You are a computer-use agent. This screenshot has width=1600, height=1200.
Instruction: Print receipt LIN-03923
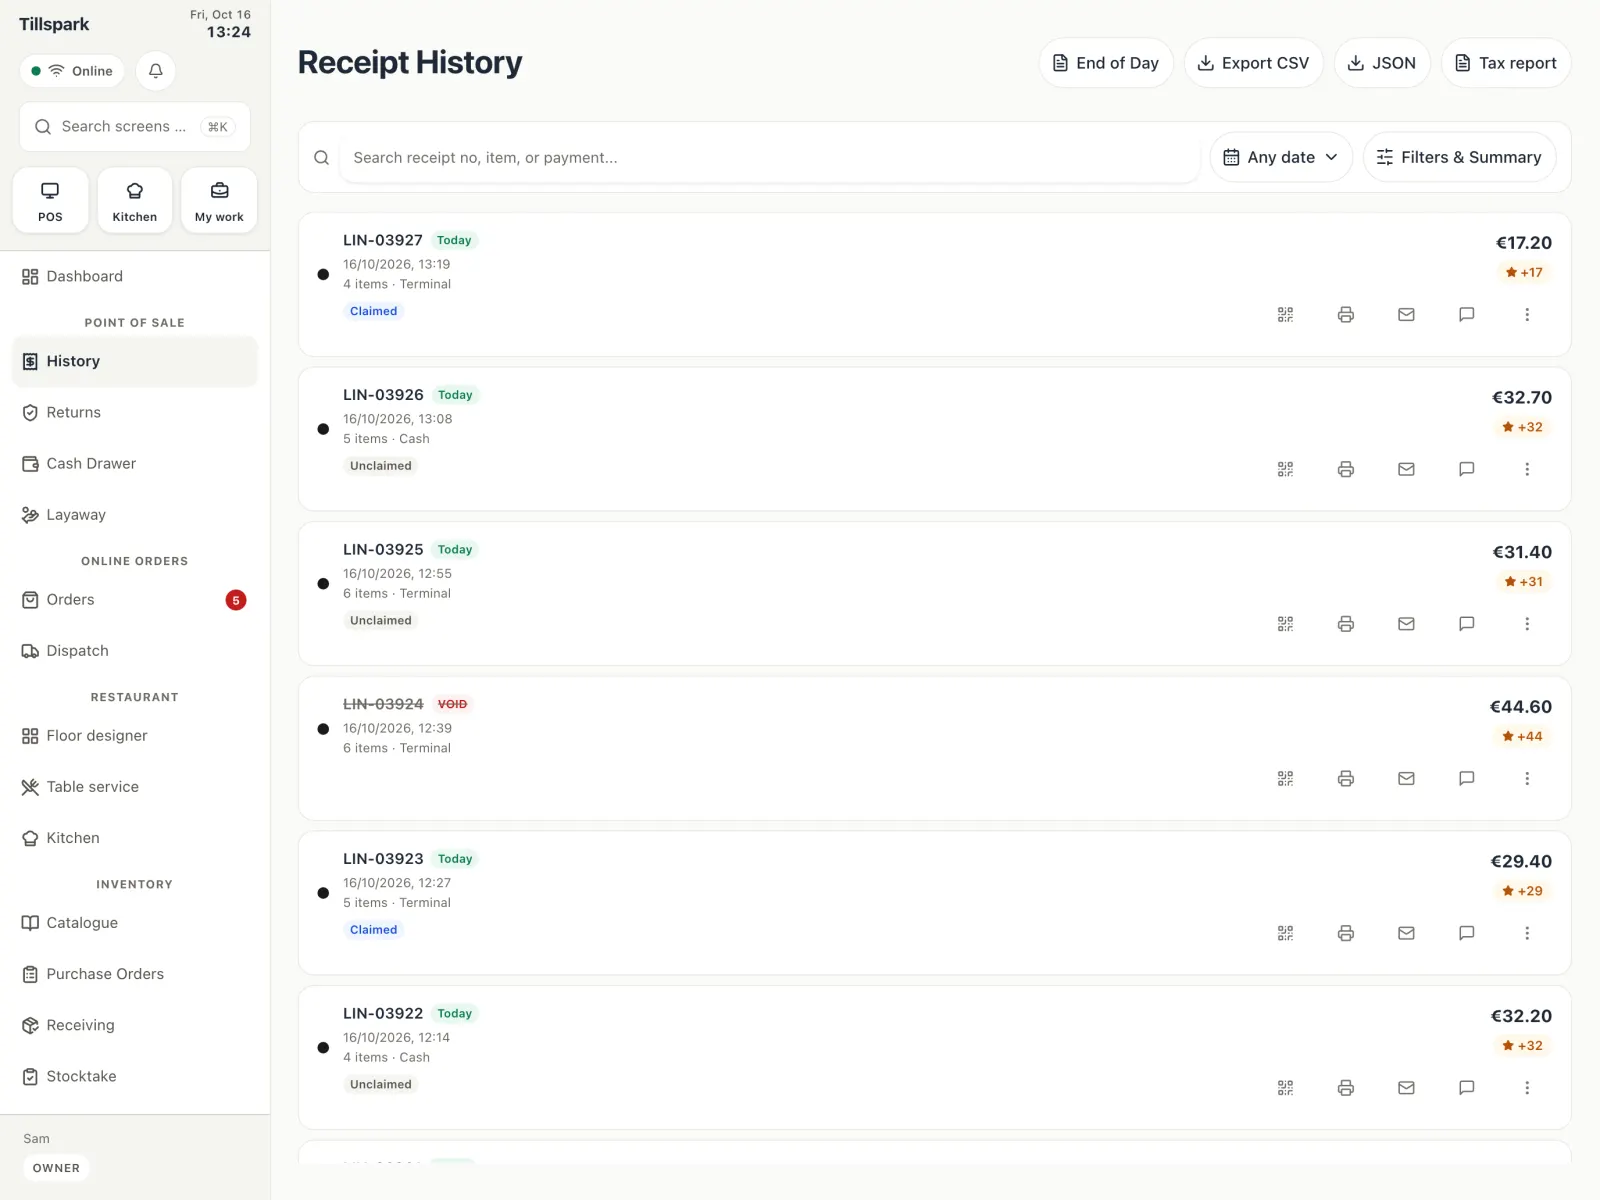[x=1346, y=933]
